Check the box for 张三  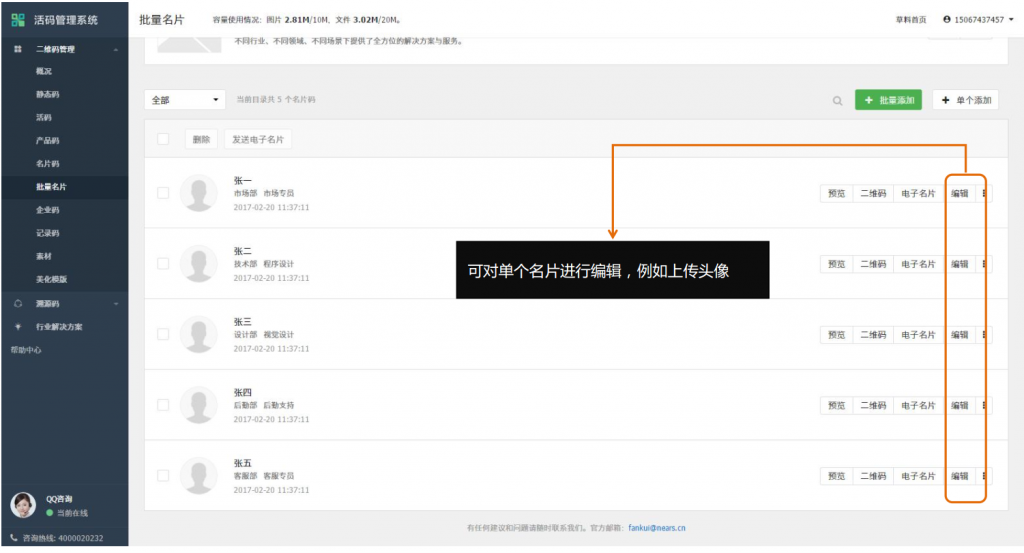click(x=163, y=334)
